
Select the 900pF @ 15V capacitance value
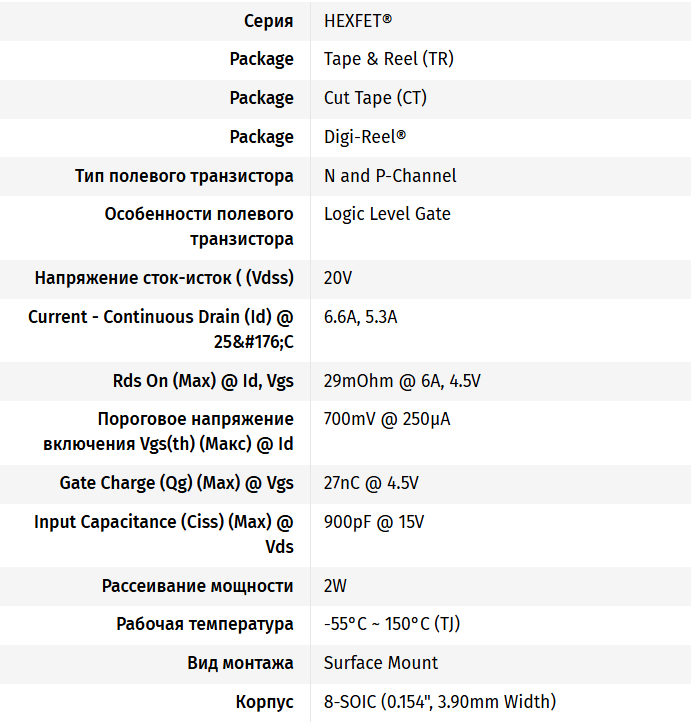pyautogui.click(x=374, y=522)
